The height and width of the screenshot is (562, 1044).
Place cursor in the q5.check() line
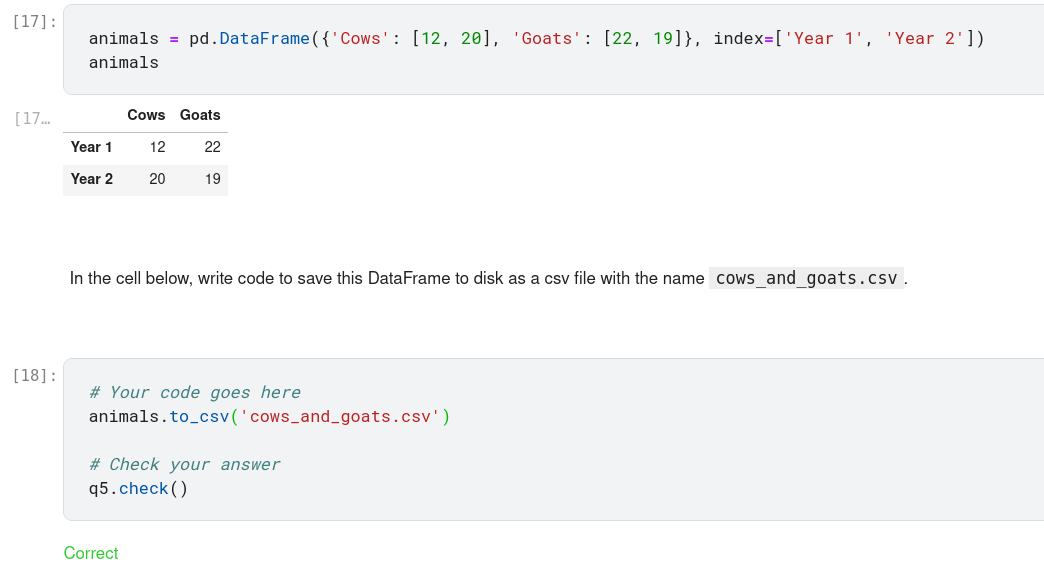(138, 489)
